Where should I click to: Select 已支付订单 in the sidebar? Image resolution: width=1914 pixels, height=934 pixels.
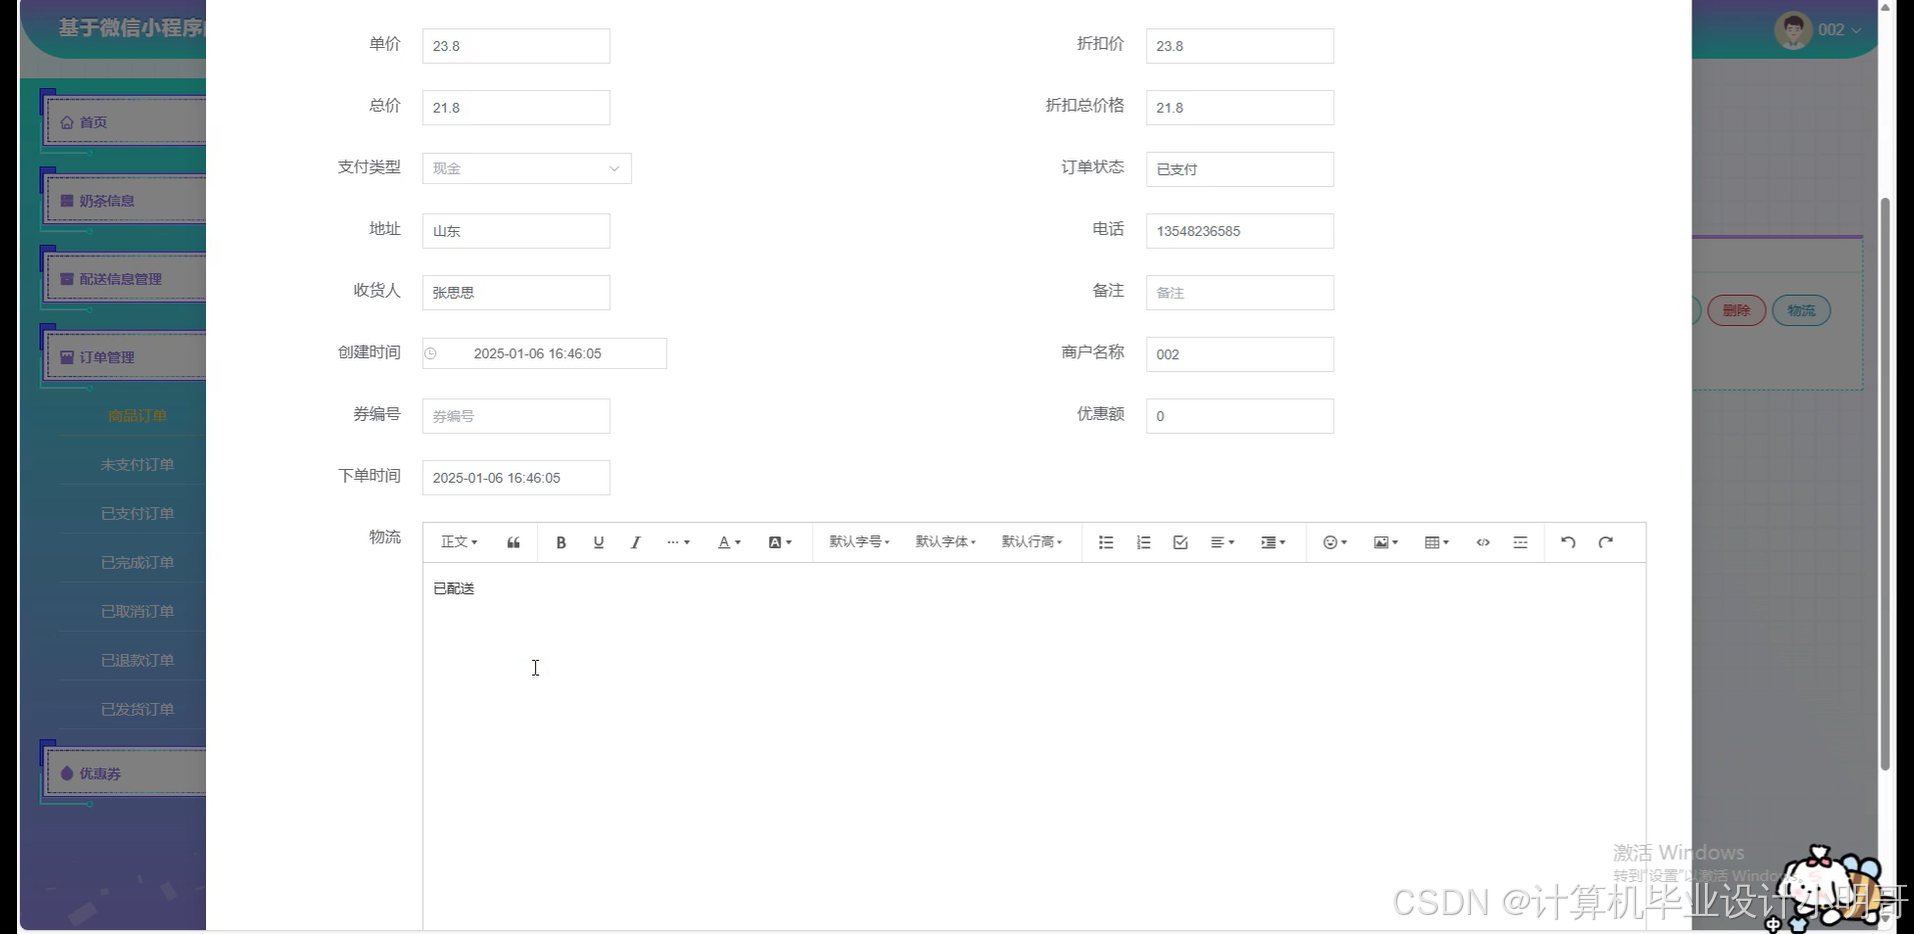click(x=138, y=513)
